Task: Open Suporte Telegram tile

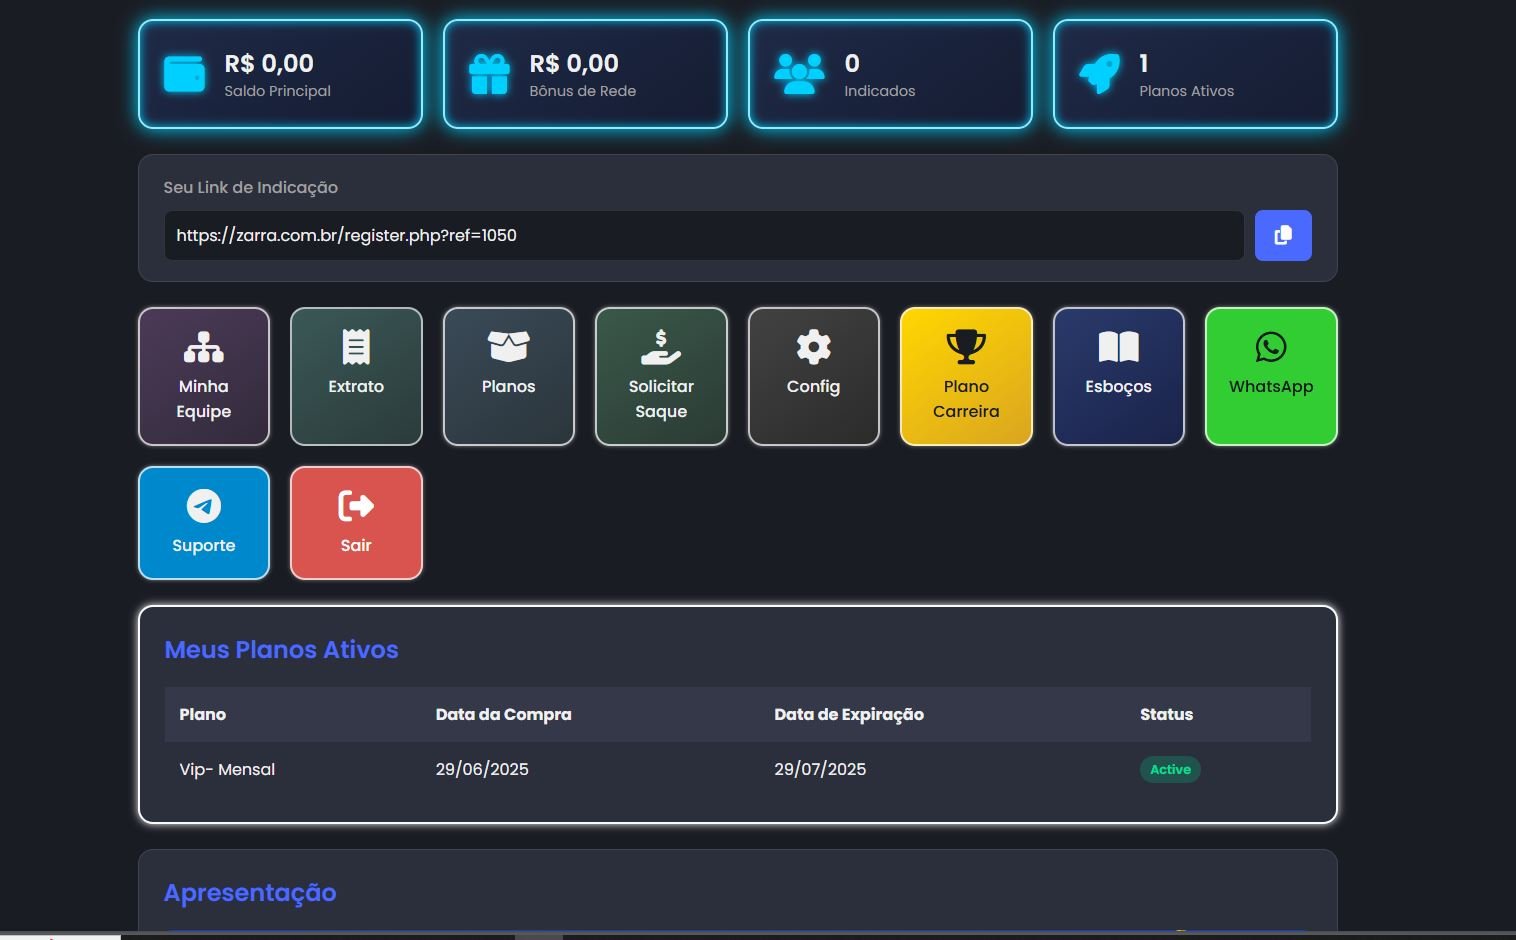Action: coord(204,523)
